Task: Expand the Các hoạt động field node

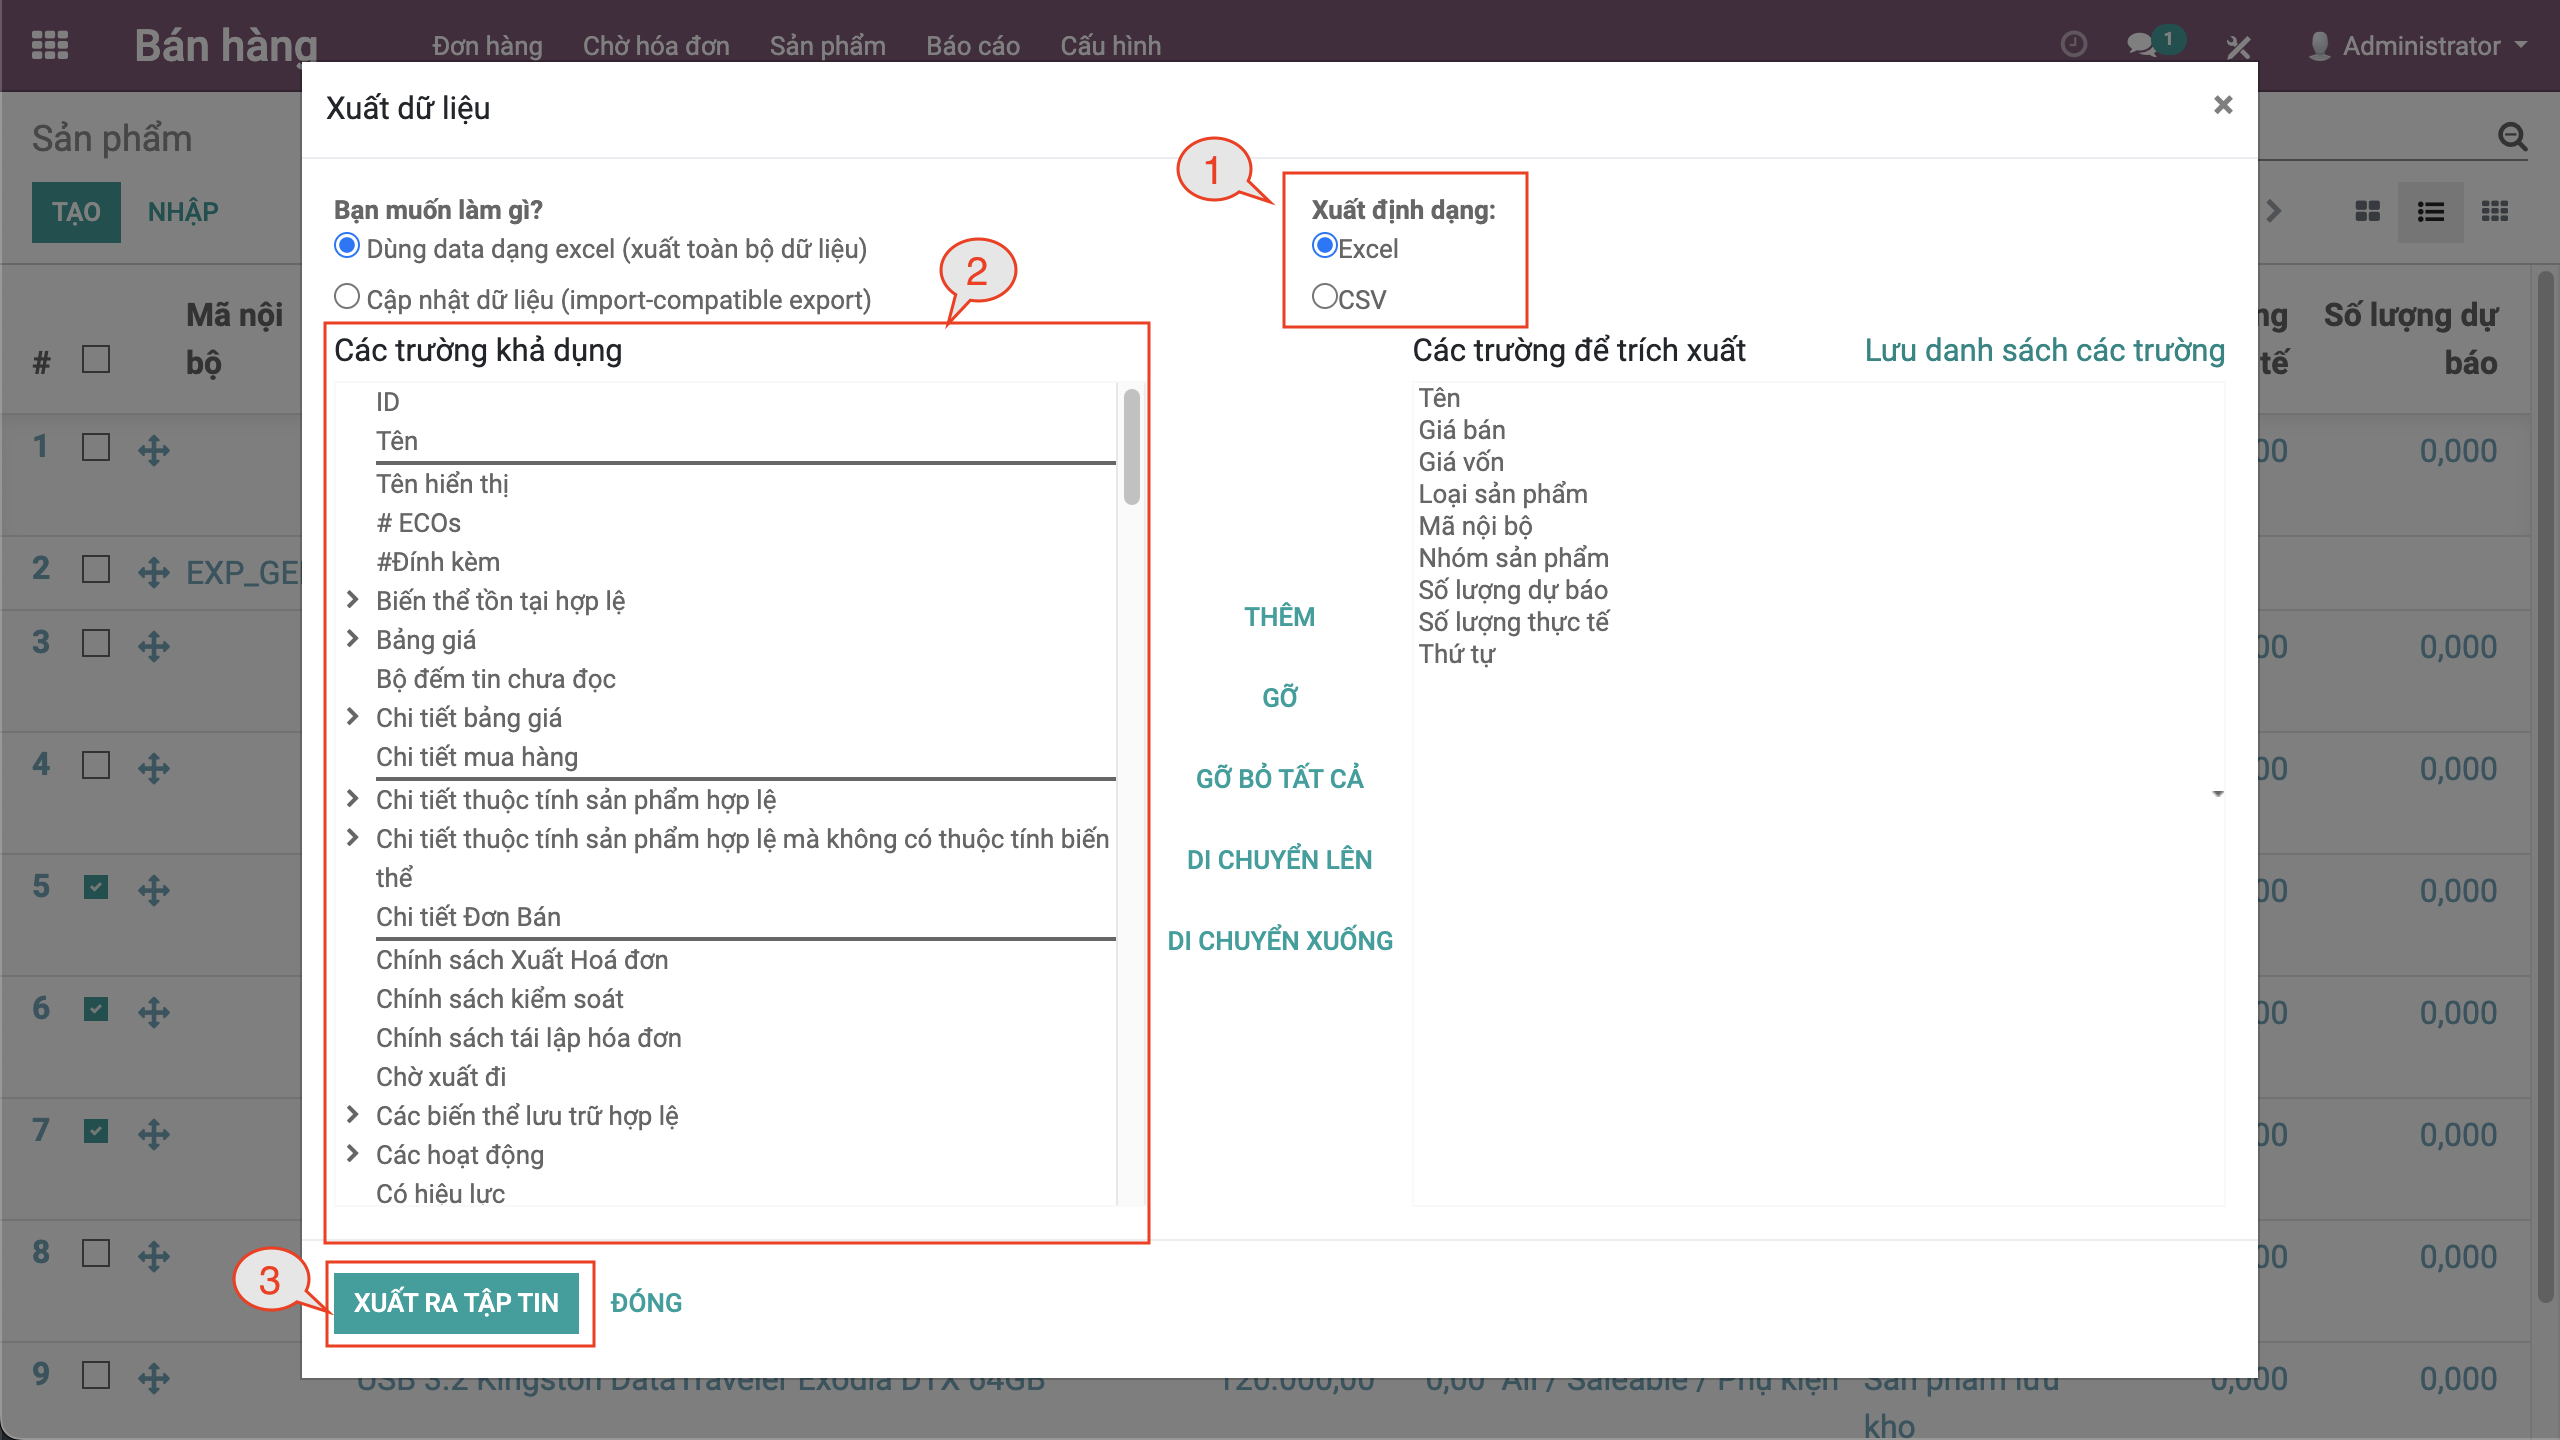Action: [x=352, y=1154]
